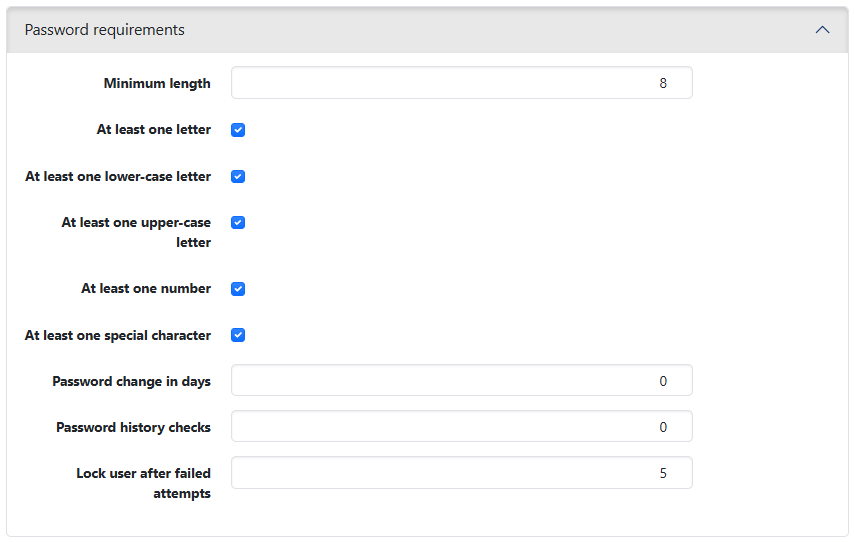855x542 pixels.
Task: Untick the At least one number checkbox
Action: [x=238, y=289]
